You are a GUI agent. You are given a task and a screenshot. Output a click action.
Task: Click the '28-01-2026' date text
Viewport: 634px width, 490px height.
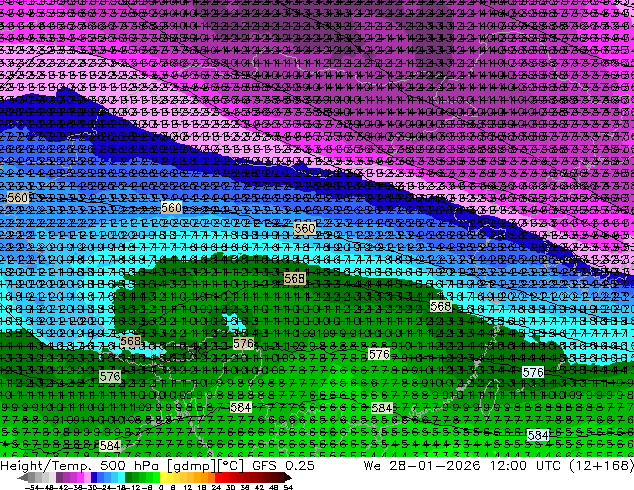coord(435,466)
